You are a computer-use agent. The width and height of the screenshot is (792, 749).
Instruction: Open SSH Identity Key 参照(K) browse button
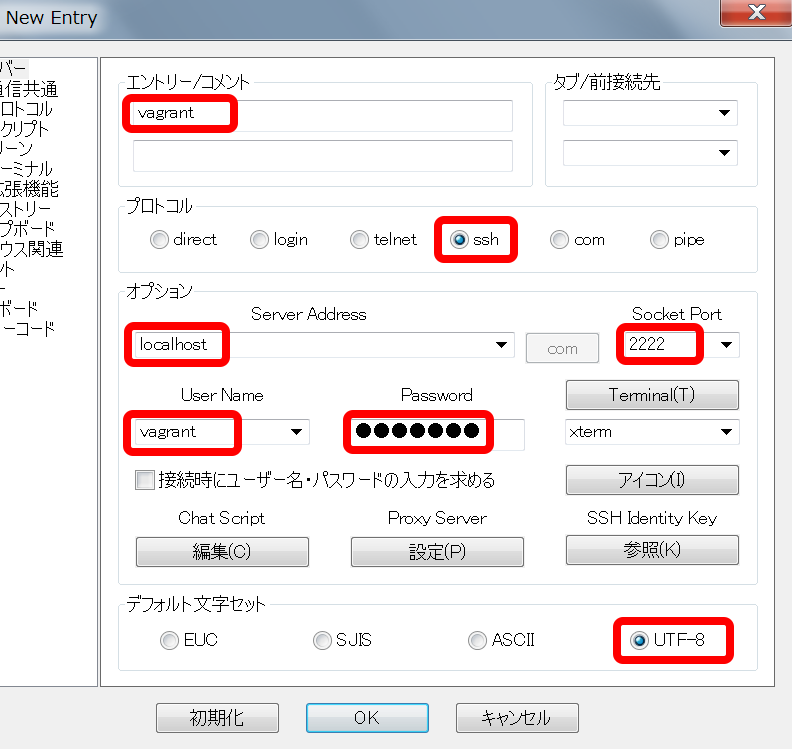pos(652,550)
